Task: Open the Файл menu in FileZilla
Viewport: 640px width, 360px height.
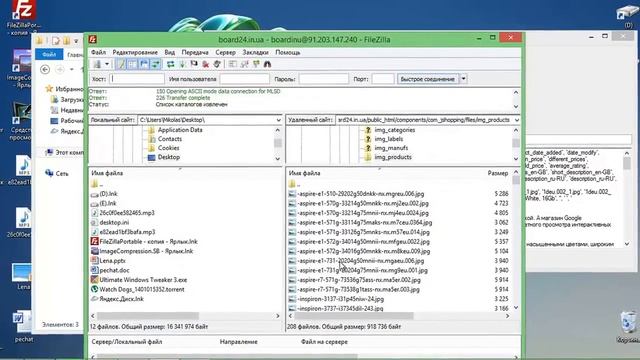Action: pos(98,52)
